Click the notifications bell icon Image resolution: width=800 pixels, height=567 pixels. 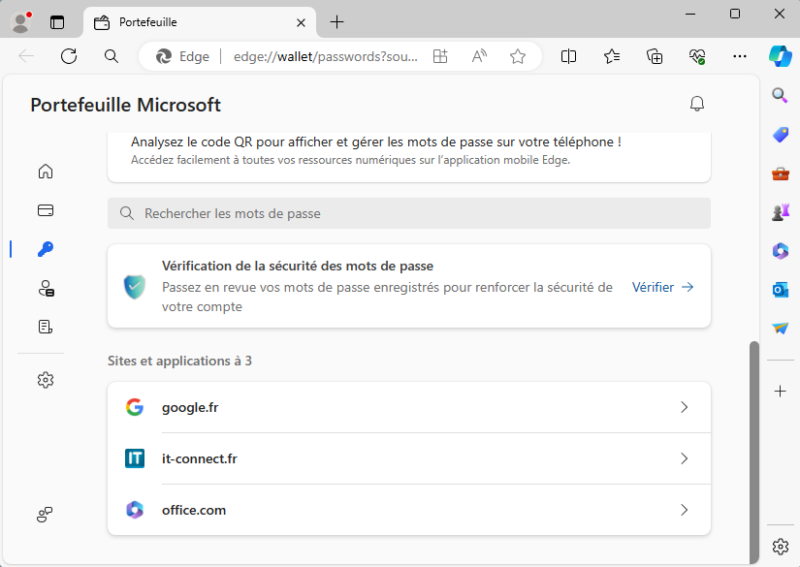coord(697,104)
